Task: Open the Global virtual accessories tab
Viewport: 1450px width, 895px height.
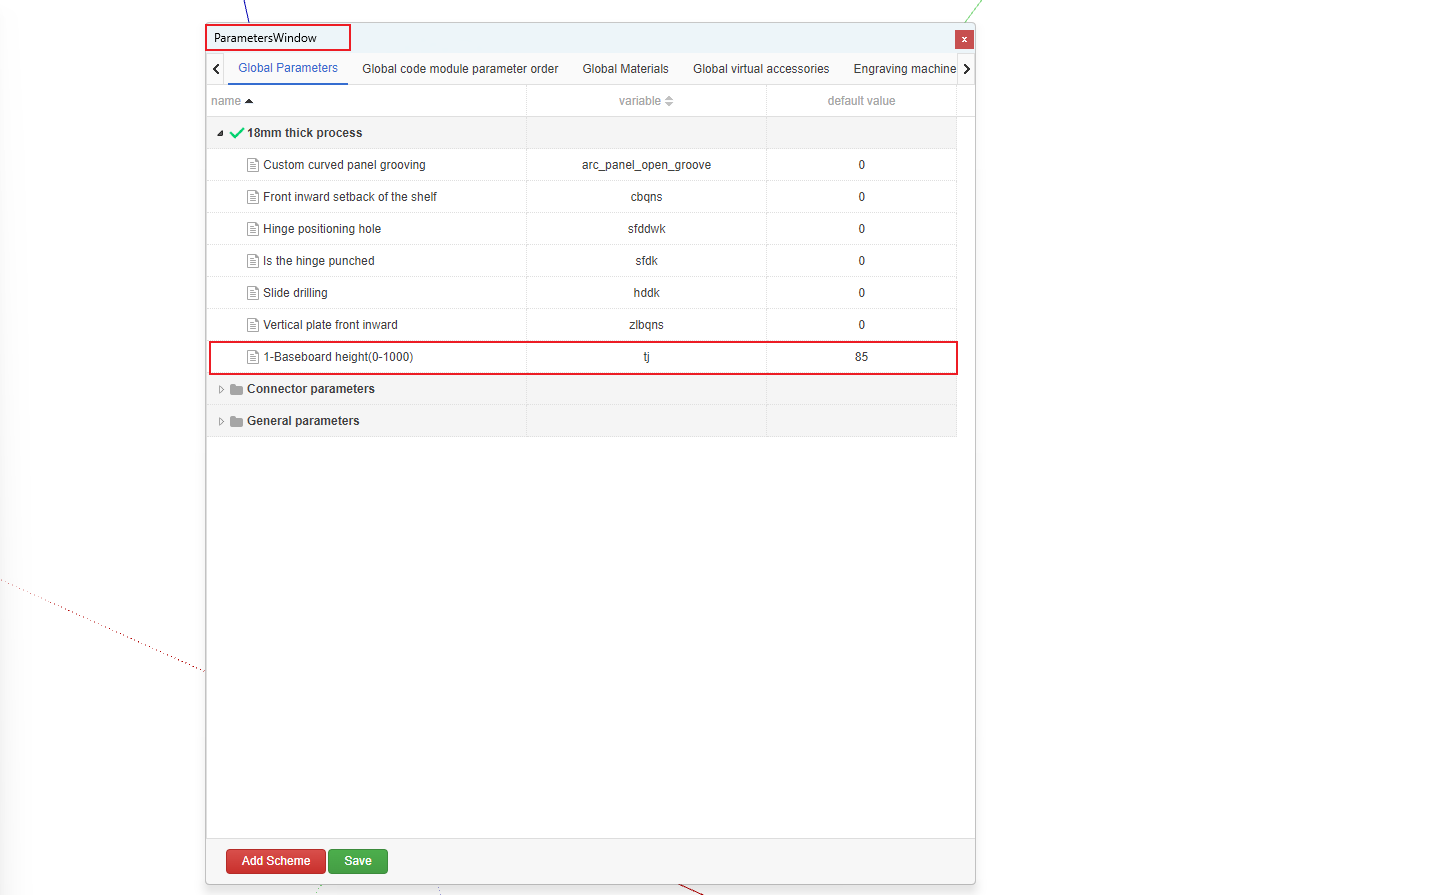Action: pyautogui.click(x=760, y=69)
